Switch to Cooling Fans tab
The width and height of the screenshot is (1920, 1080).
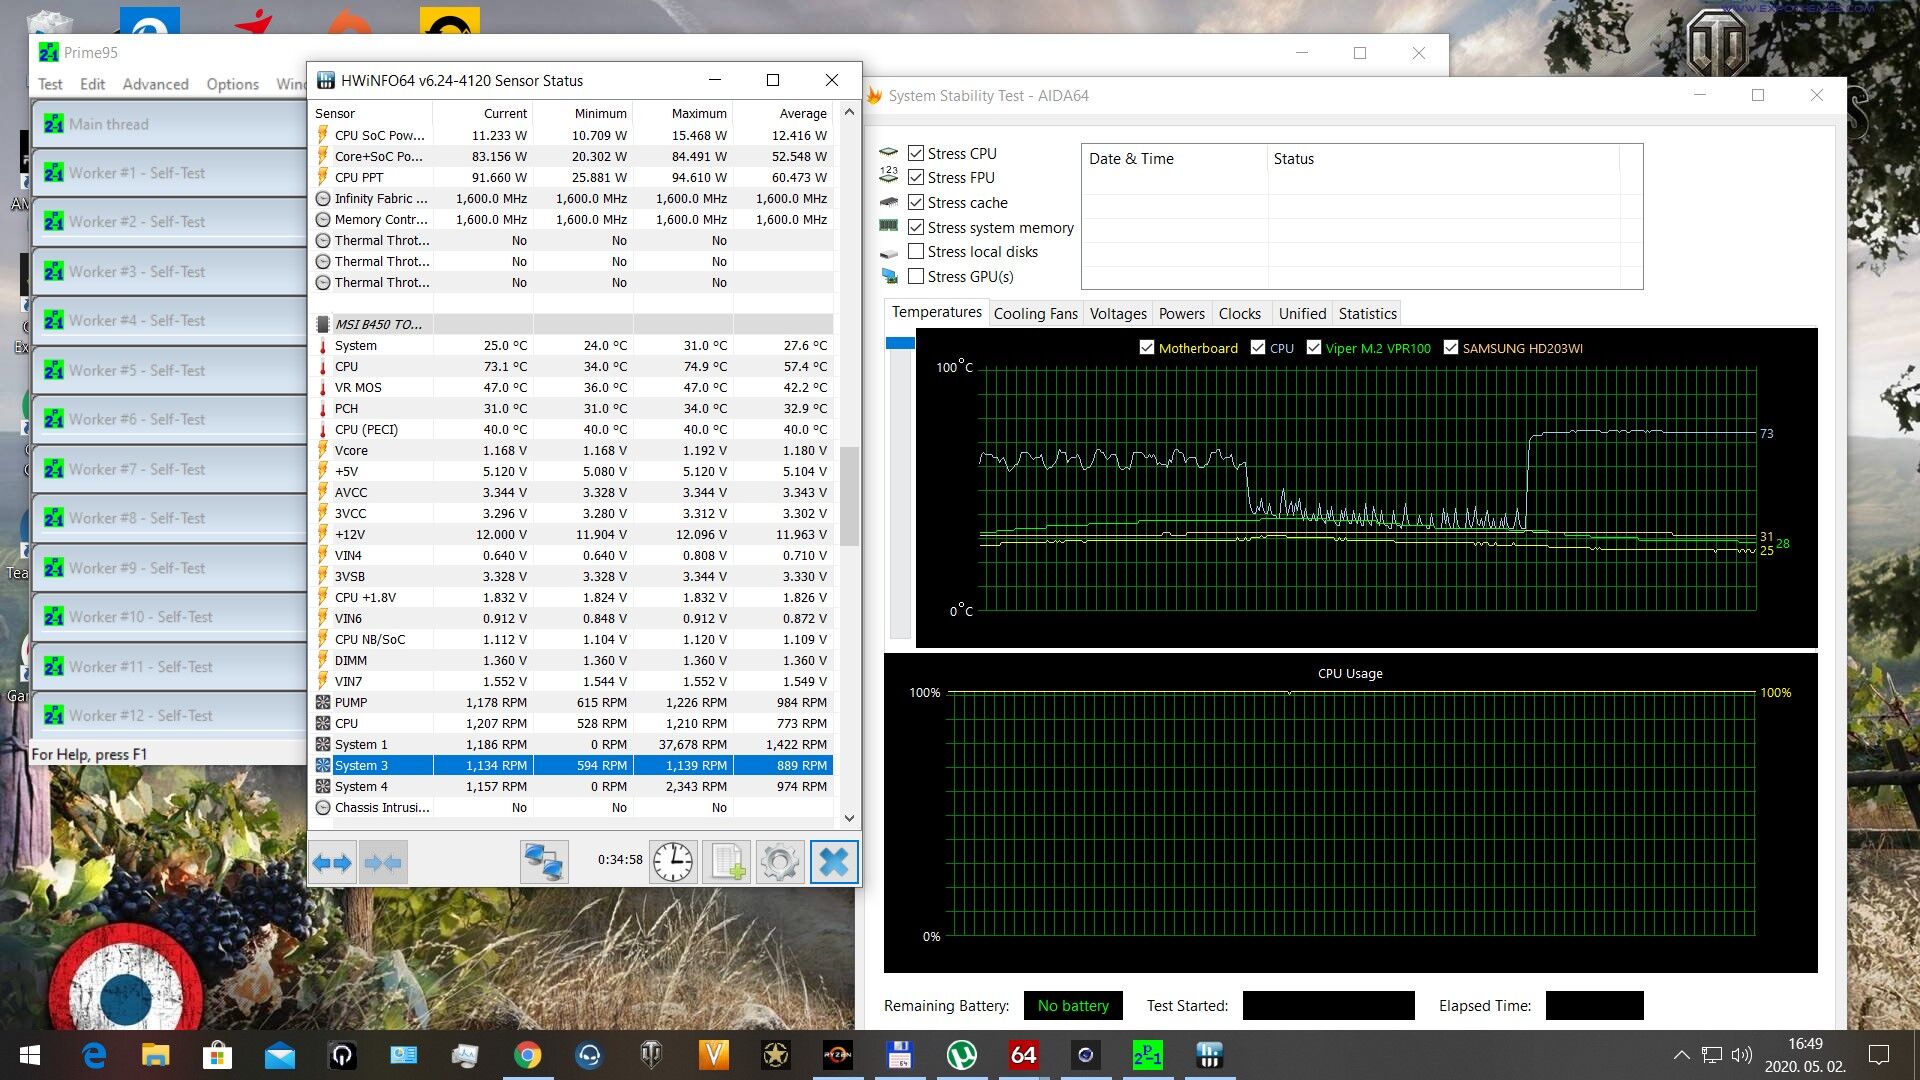pos(1035,314)
